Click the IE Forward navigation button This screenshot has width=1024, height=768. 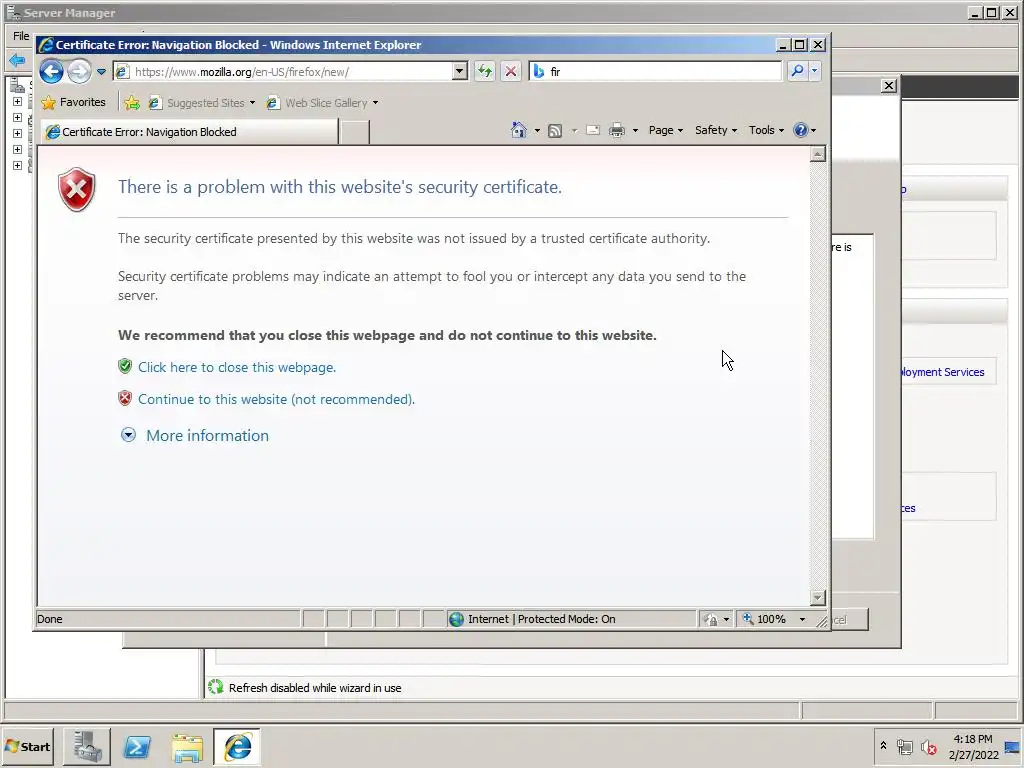79,71
